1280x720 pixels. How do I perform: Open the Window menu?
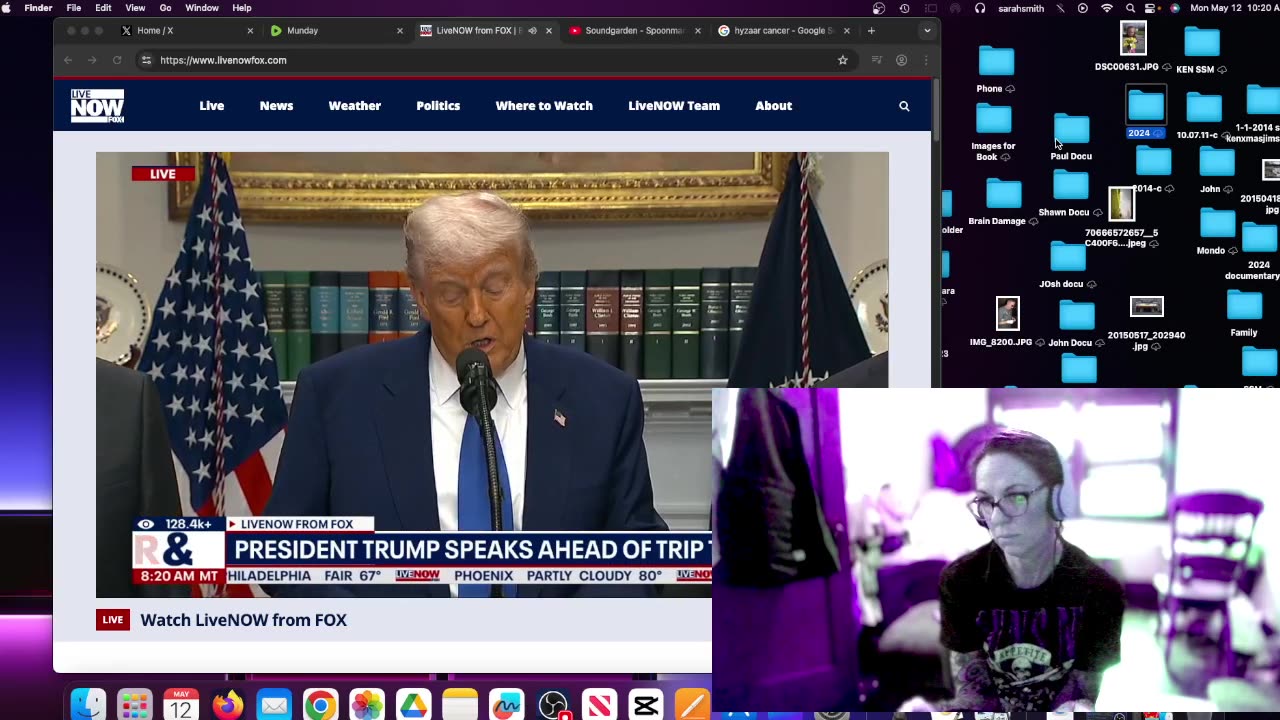click(202, 8)
